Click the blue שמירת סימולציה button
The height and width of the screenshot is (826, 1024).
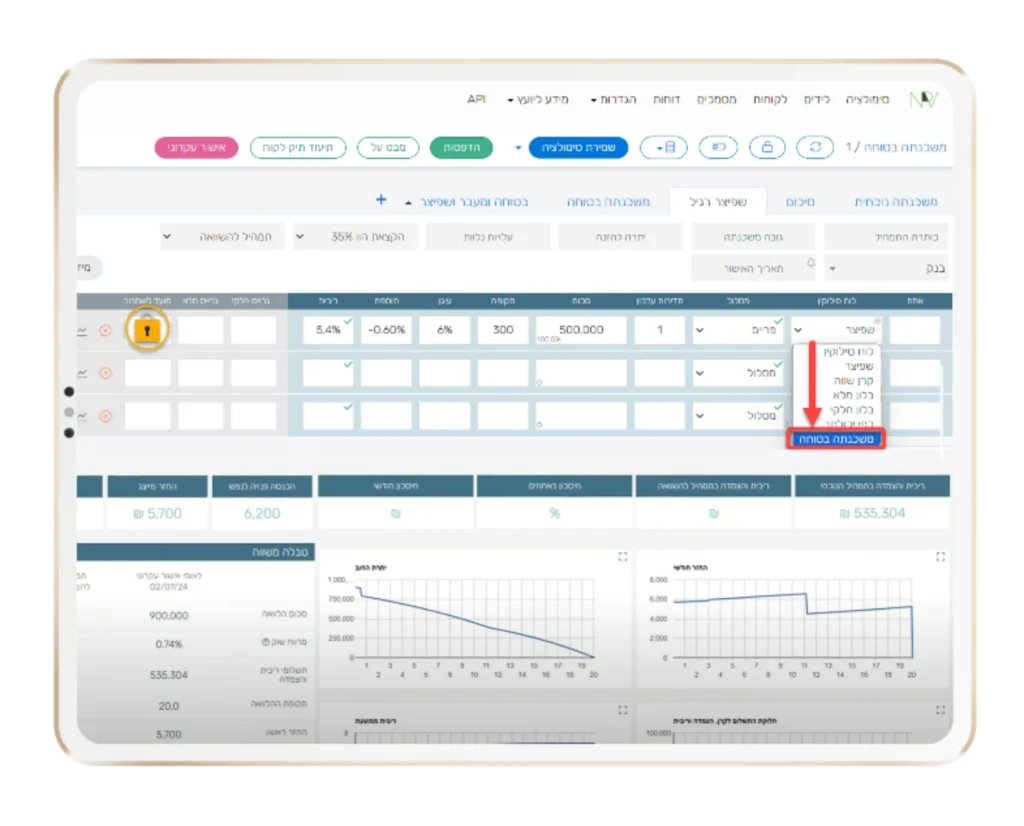point(578,147)
